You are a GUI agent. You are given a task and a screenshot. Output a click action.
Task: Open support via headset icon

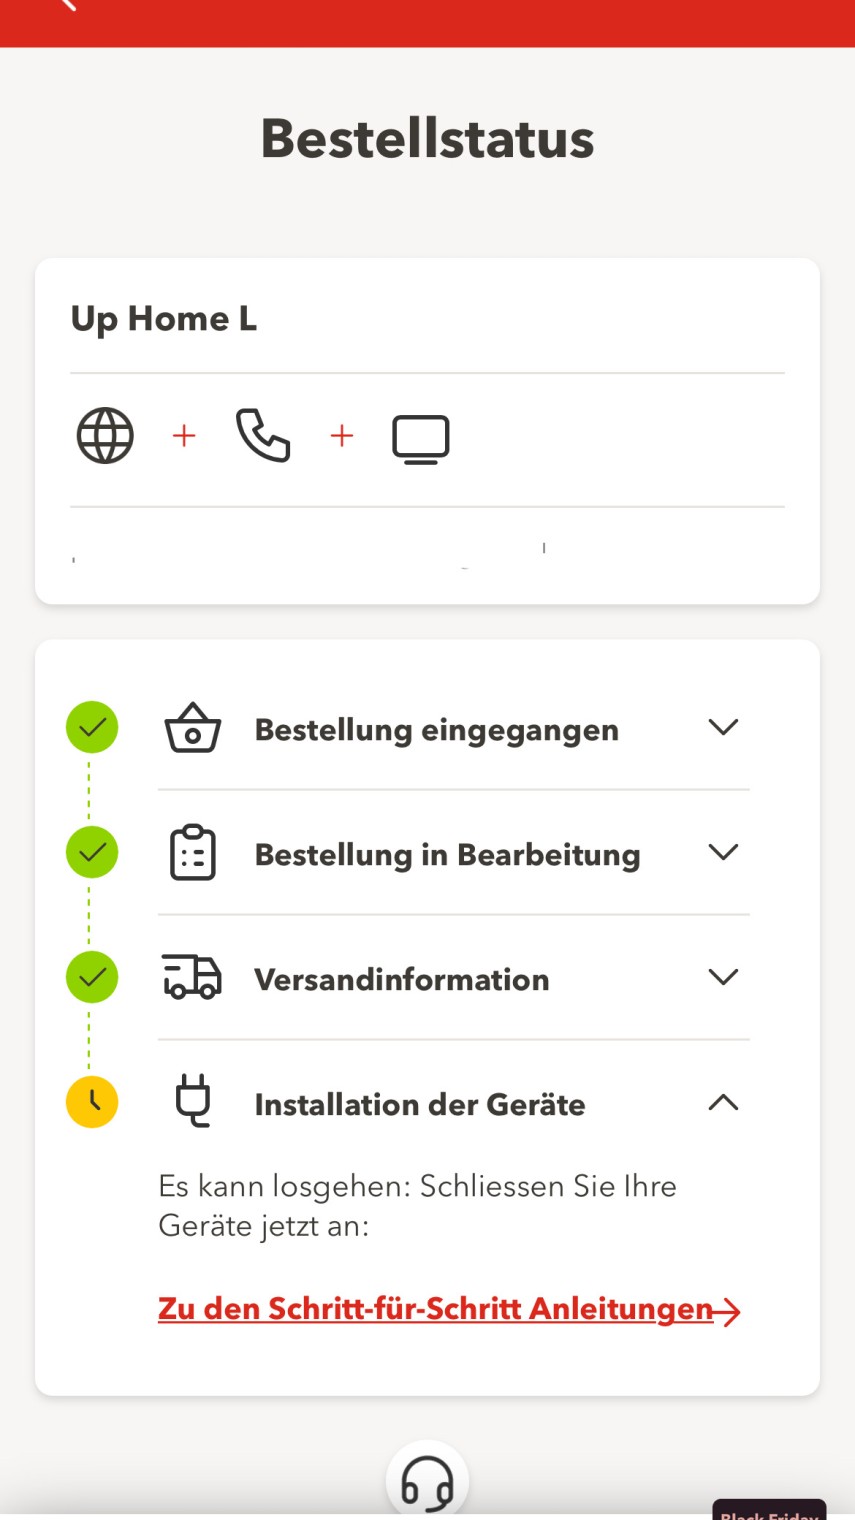tap(427, 1483)
